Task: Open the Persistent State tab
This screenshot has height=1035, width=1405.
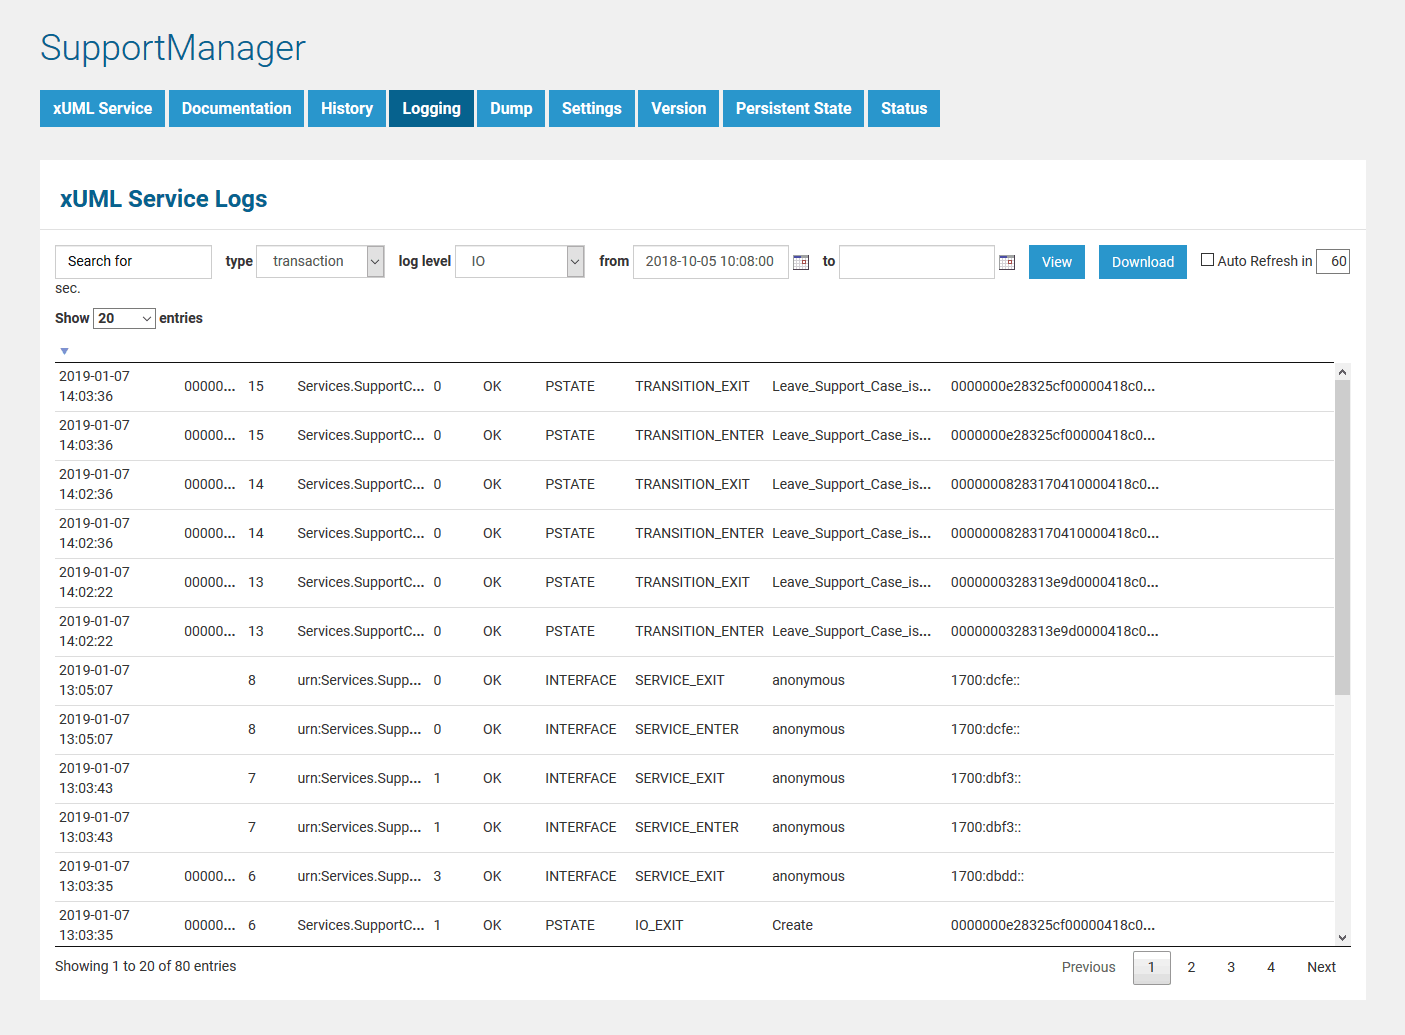Action: tap(793, 108)
